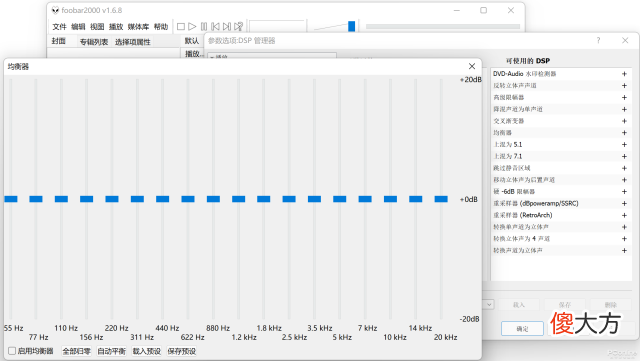Screen dimensions: 640x361
Task: Click the 载入预设 load preset button
Action: (x=147, y=351)
